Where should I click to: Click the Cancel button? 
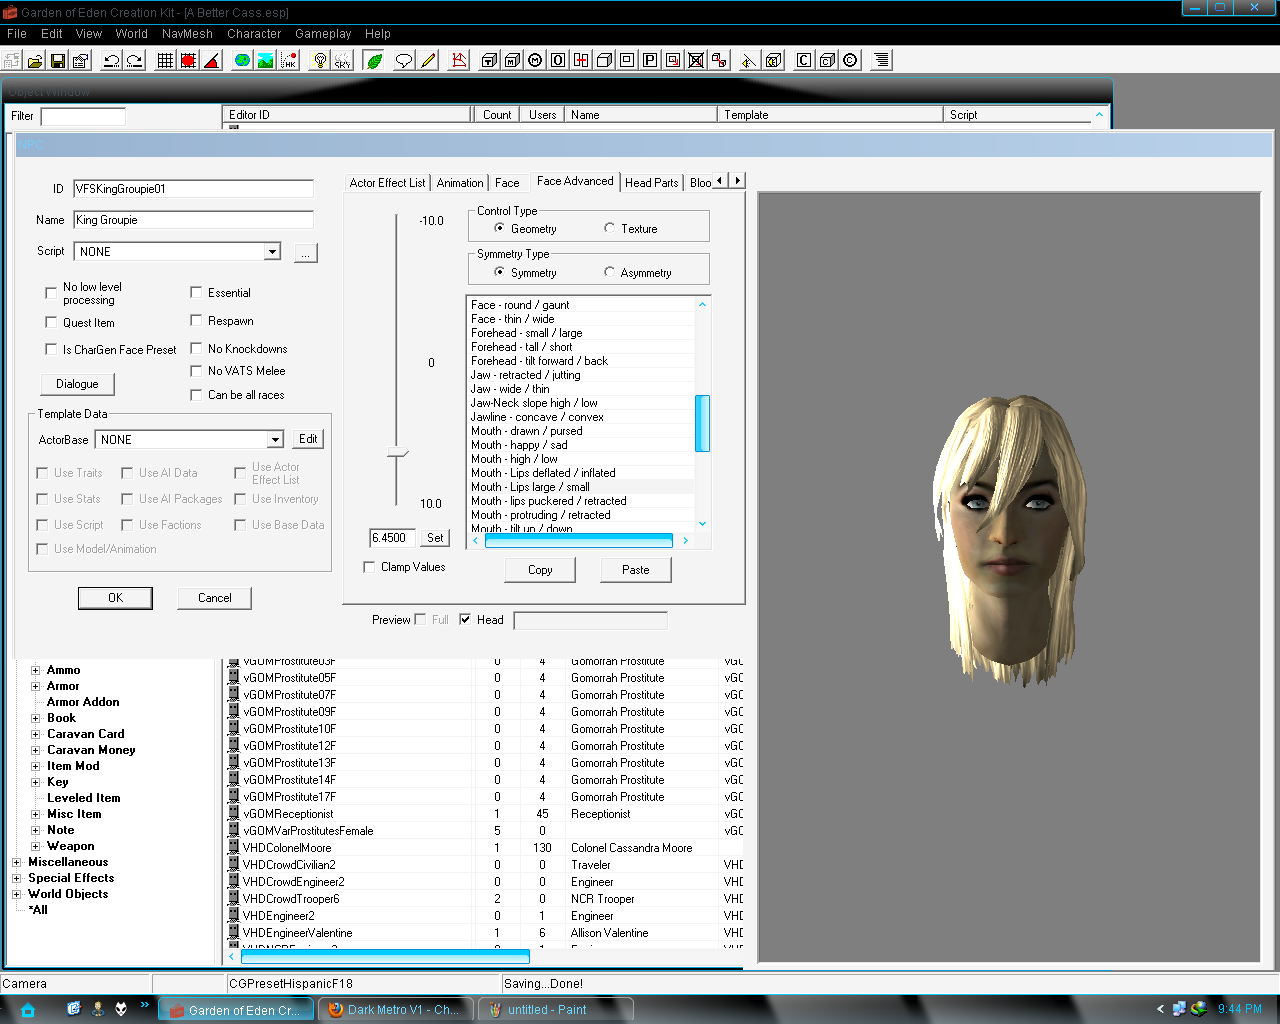(x=214, y=598)
